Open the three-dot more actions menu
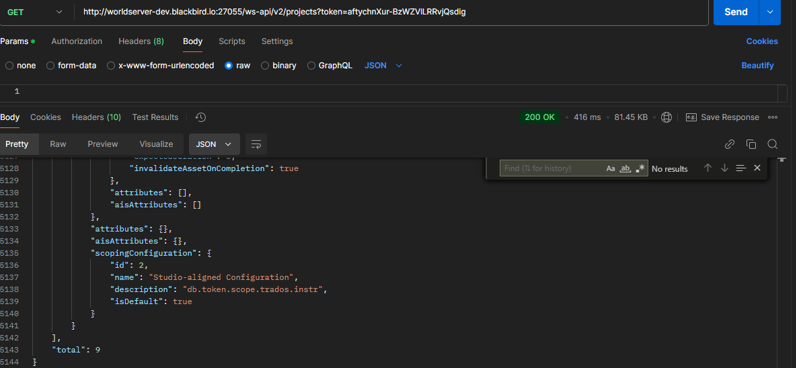This screenshot has width=796, height=368. tap(773, 117)
